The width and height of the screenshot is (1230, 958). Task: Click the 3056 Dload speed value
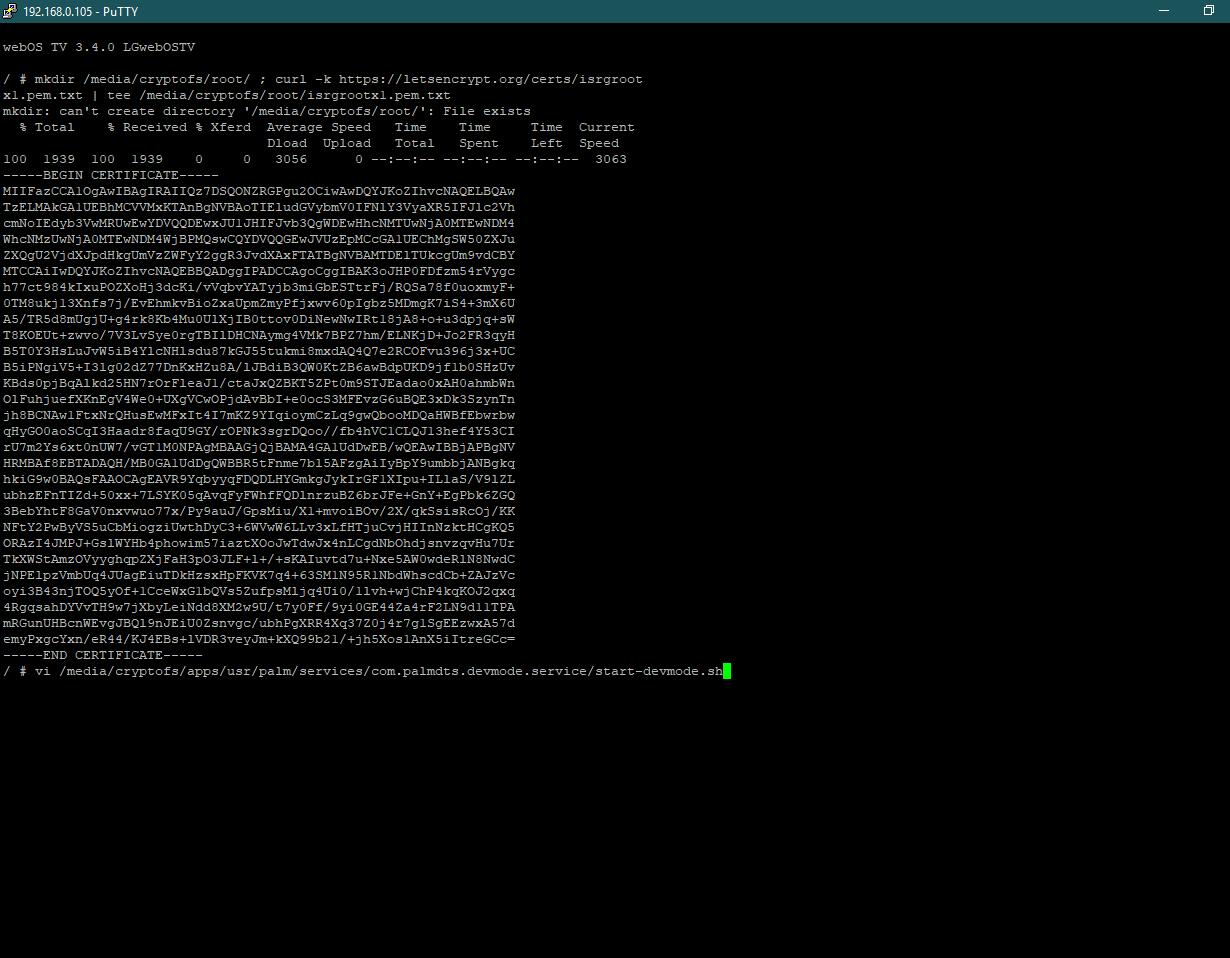click(290, 159)
